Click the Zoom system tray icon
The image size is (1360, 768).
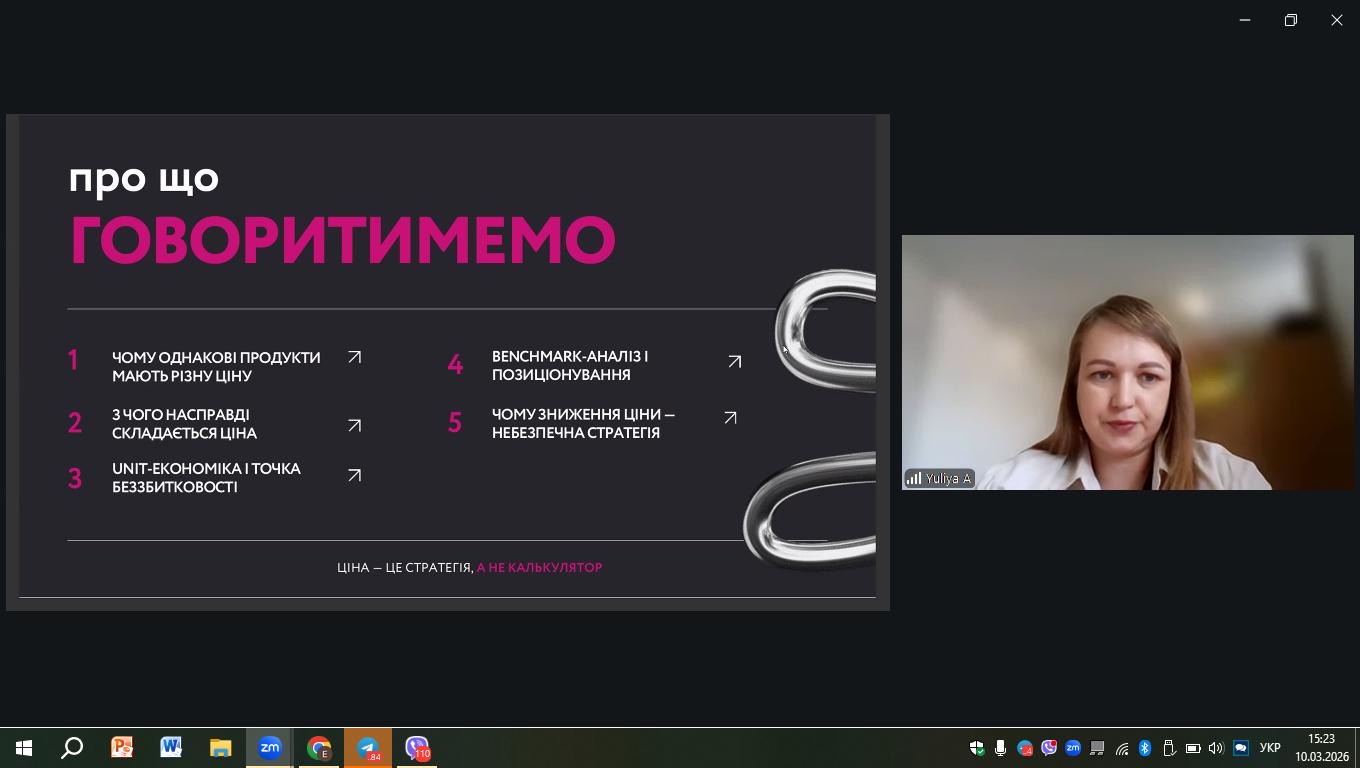tap(1073, 748)
